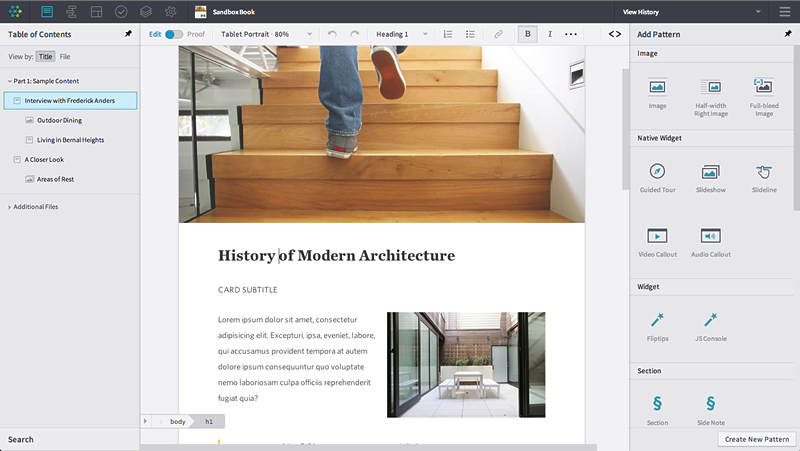800x451 pixels.
Task: Toggle the Edit/Proof switch
Action: tap(173, 34)
